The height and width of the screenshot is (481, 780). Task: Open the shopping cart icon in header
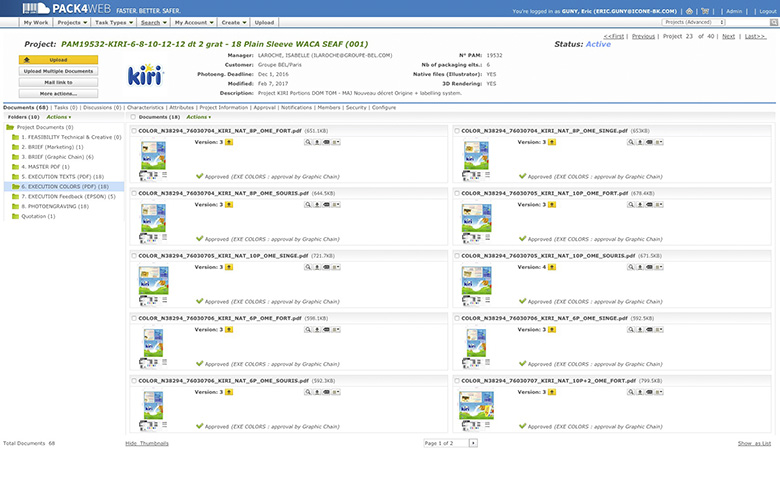pyautogui.click(x=705, y=11)
